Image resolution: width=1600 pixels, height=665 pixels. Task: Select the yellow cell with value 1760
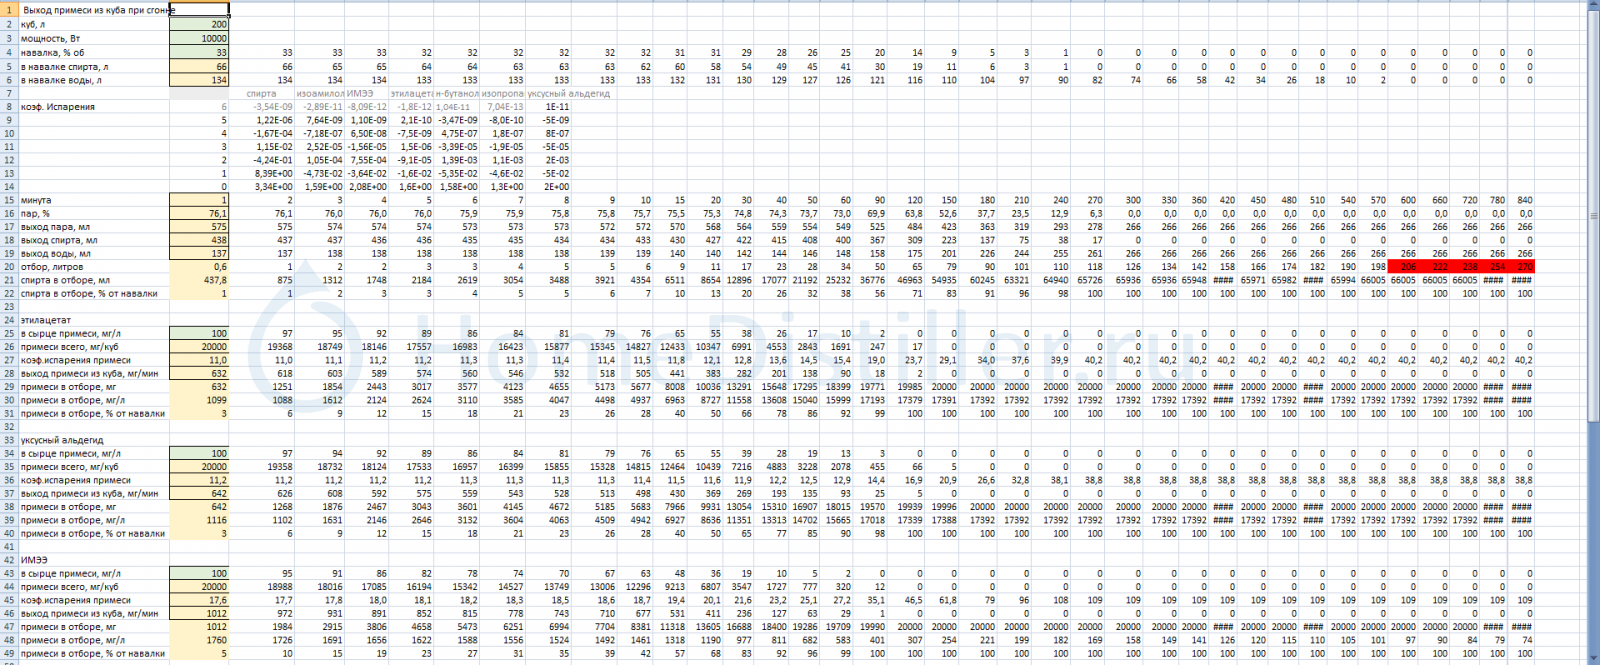pos(199,640)
